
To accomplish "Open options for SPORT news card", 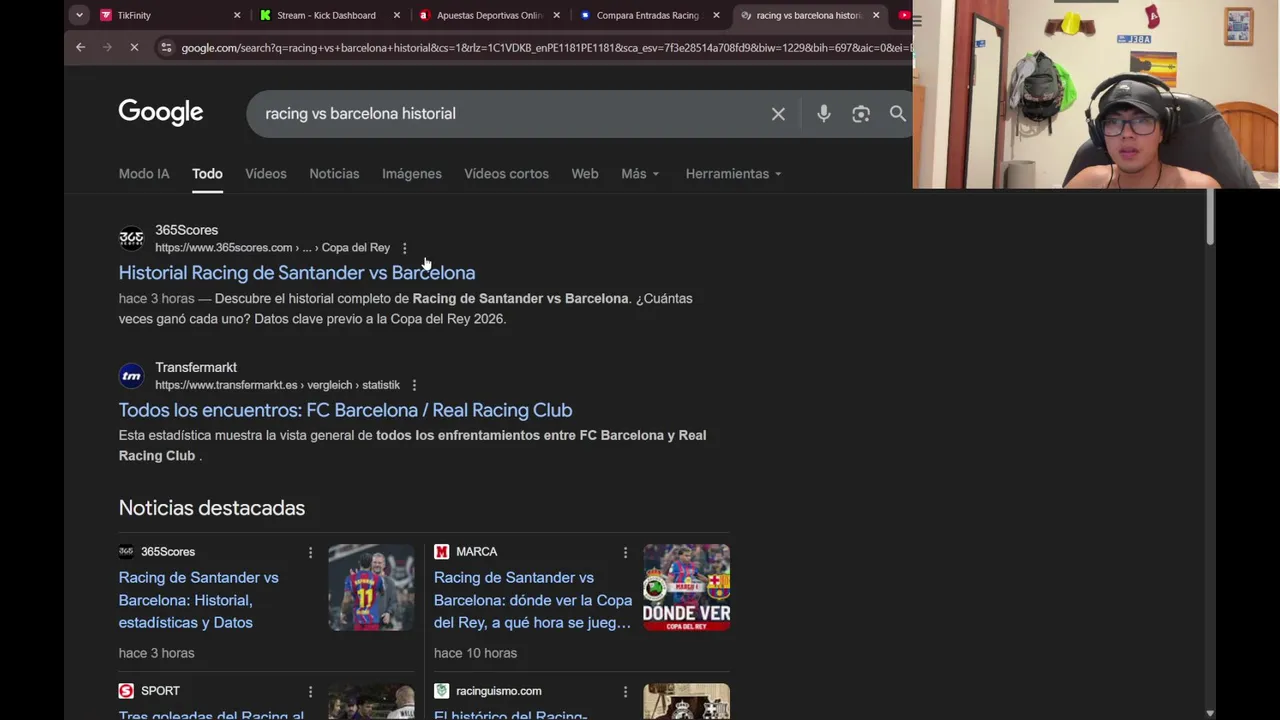I will point(310,691).
